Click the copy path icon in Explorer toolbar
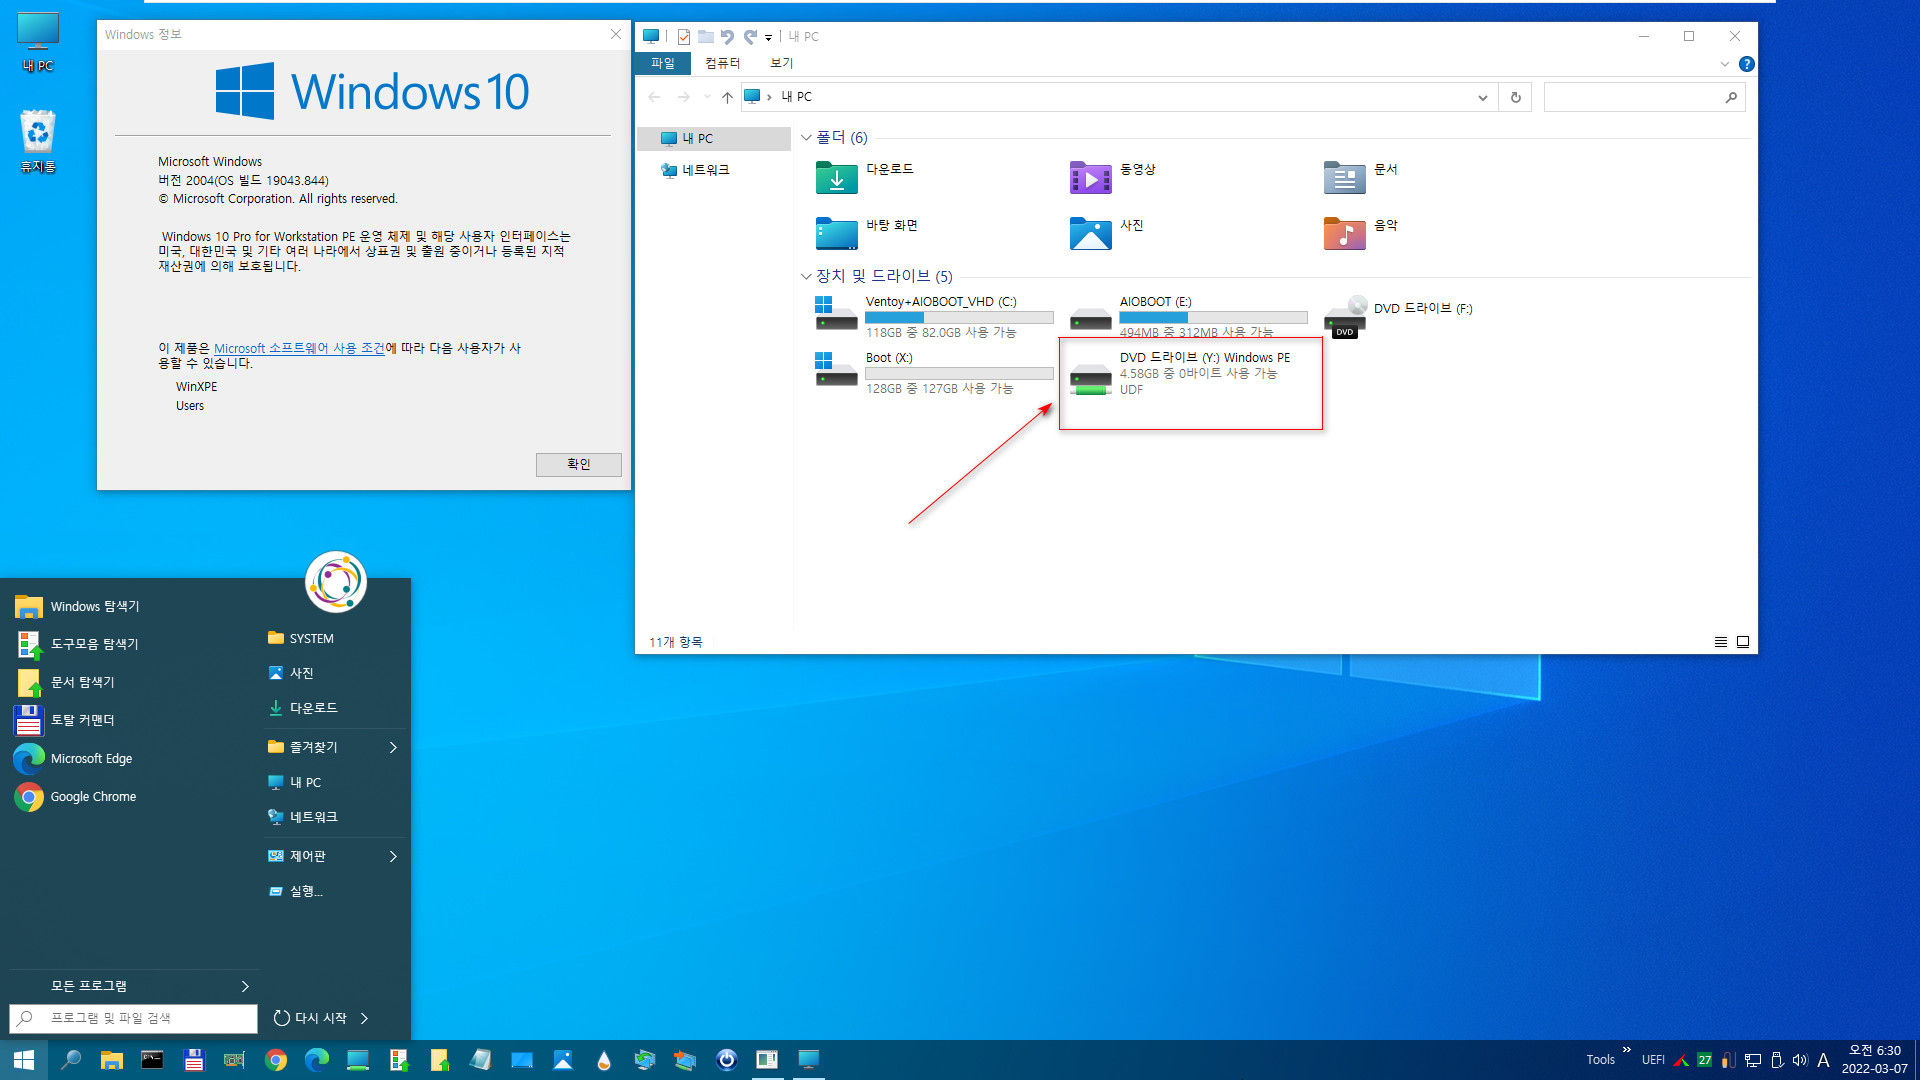The height and width of the screenshot is (1080, 1920). click(x=682, y=36)
